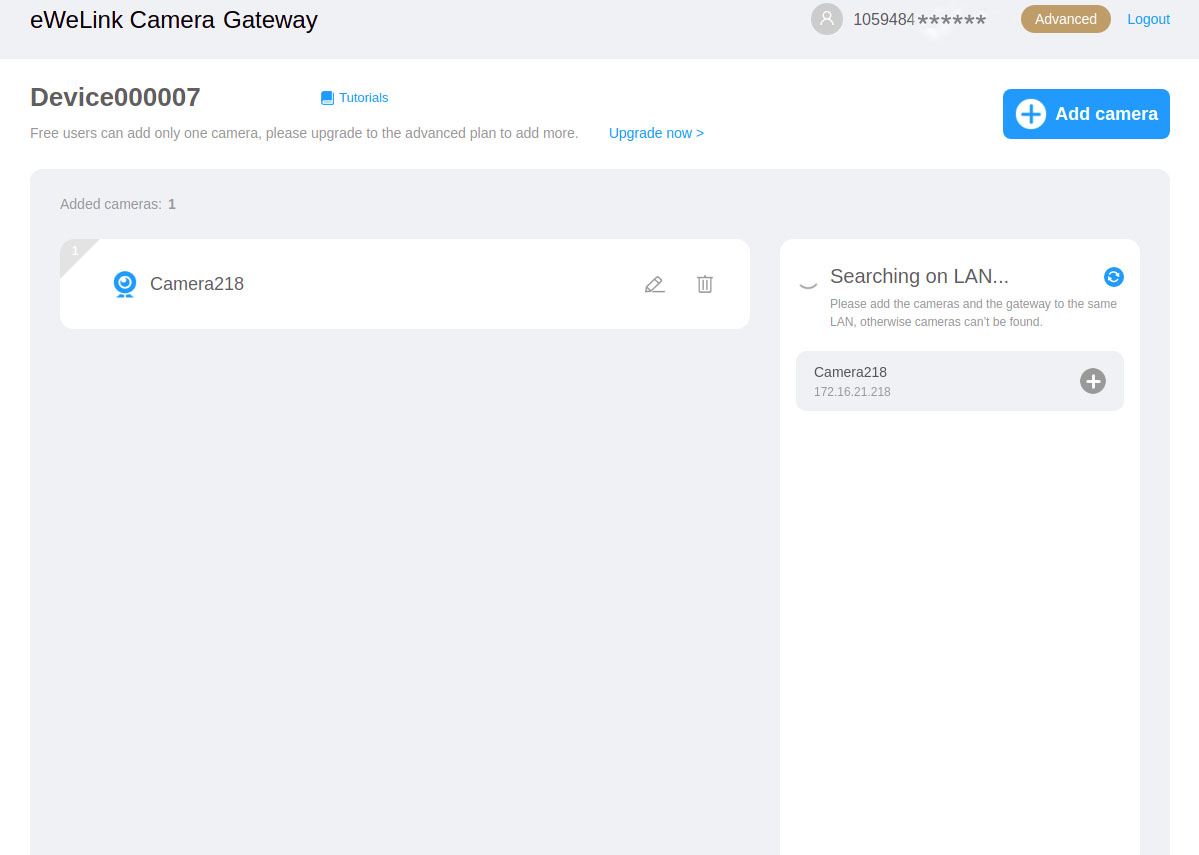Viewport: 1199px width, 855px height.
Task: Click the loading spinner beside Searching on LAN
Action: point(808,283)
